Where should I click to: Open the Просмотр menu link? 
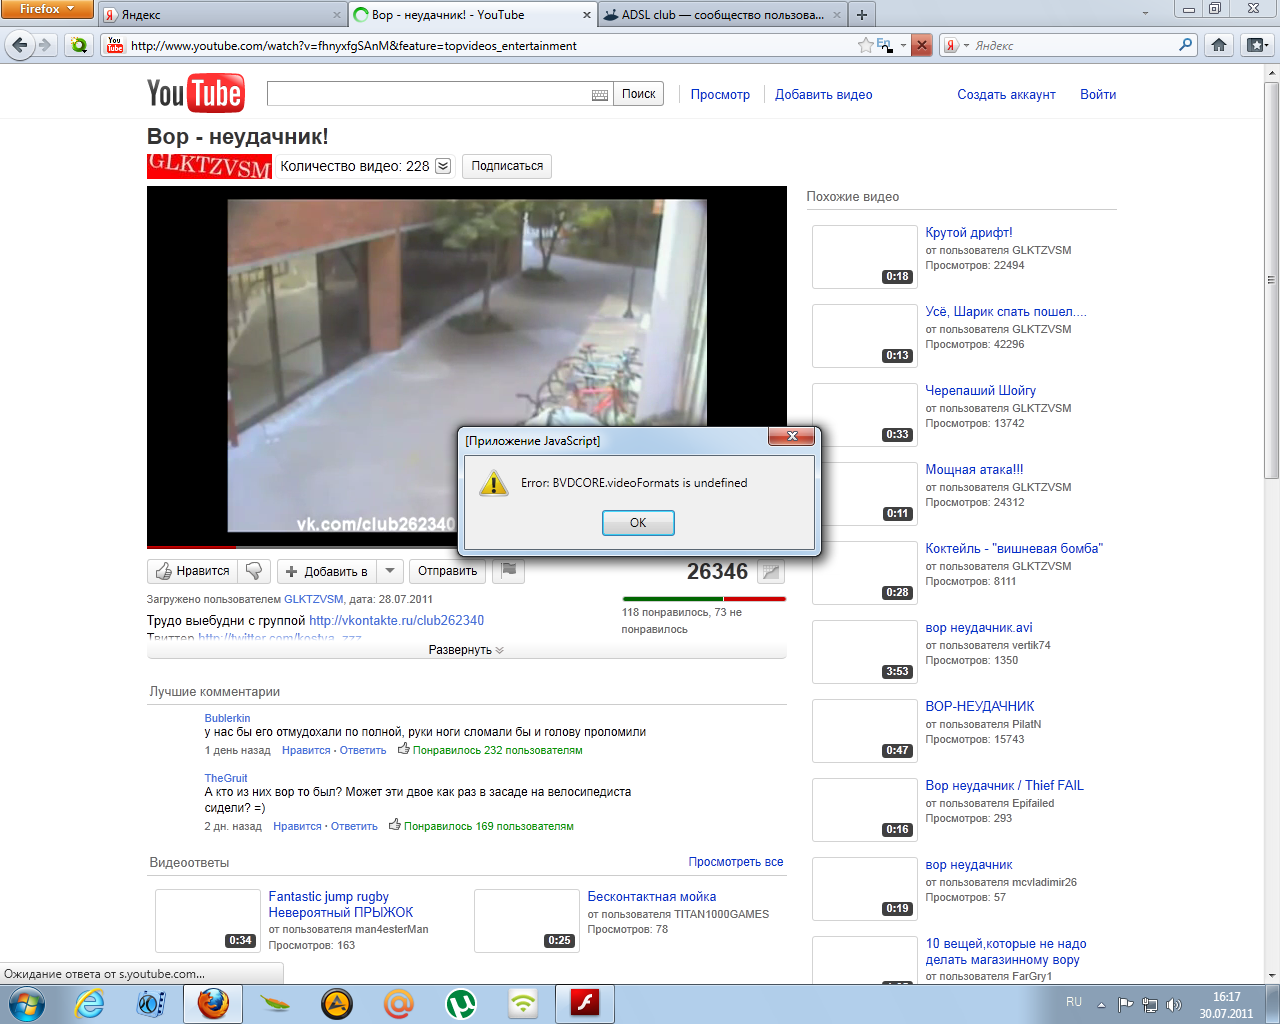tap(720, 94)
